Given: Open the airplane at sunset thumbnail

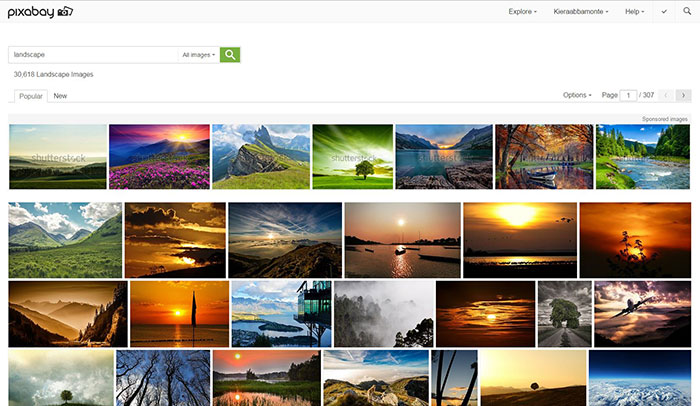Looking at the screenshot, I should pos(642,313).
